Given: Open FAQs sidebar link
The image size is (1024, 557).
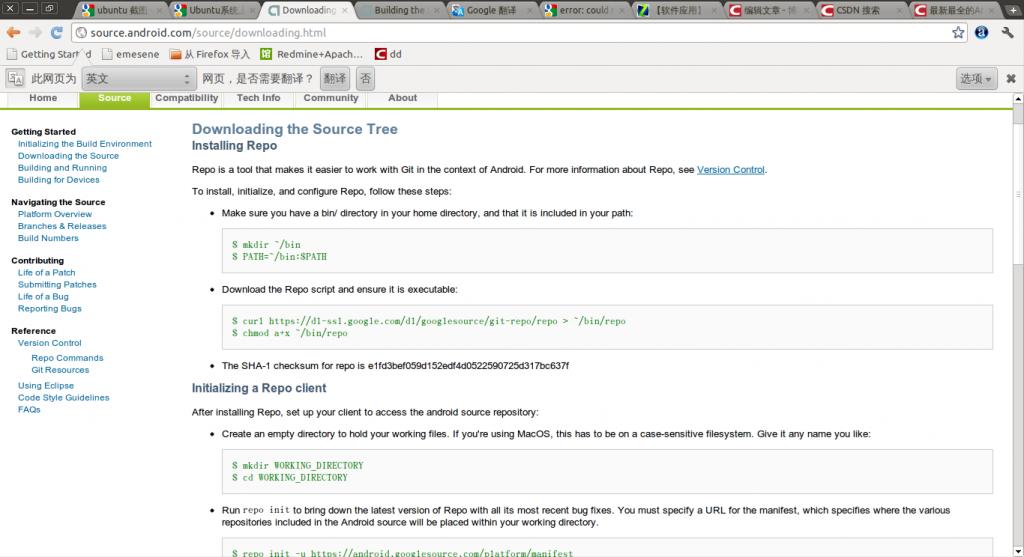Looking at the screenshot, I should (29, 409).
